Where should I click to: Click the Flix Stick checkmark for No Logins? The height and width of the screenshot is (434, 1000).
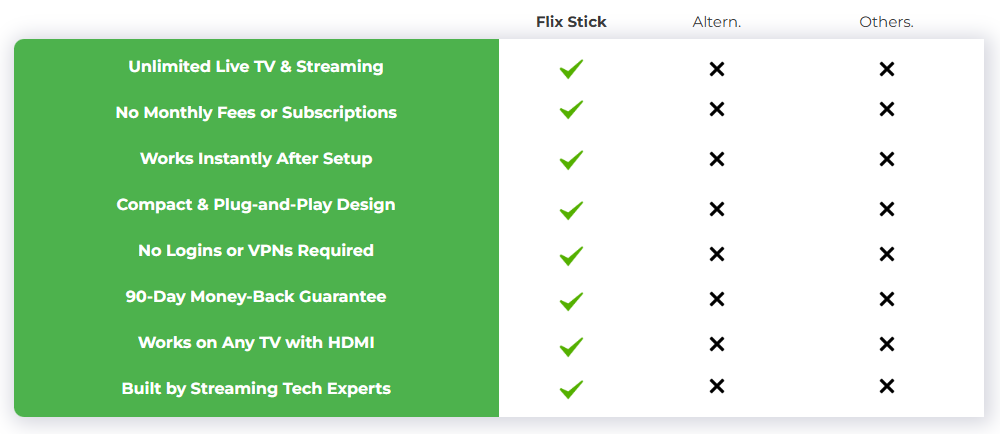[571, 255]
